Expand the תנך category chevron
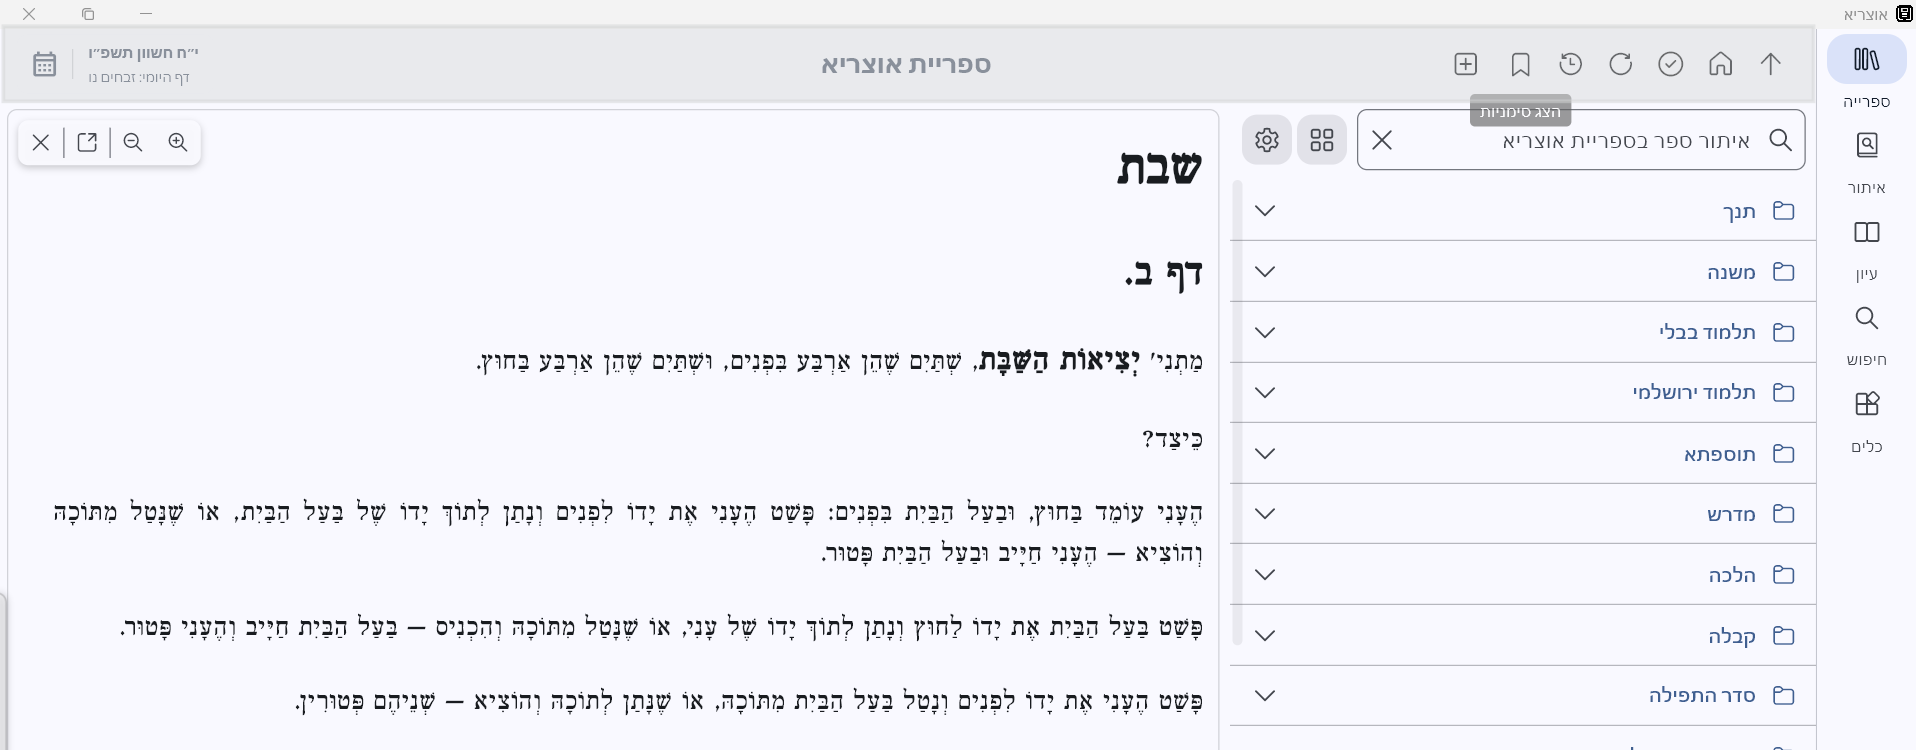1916x750 pixels. [1265, 211]
